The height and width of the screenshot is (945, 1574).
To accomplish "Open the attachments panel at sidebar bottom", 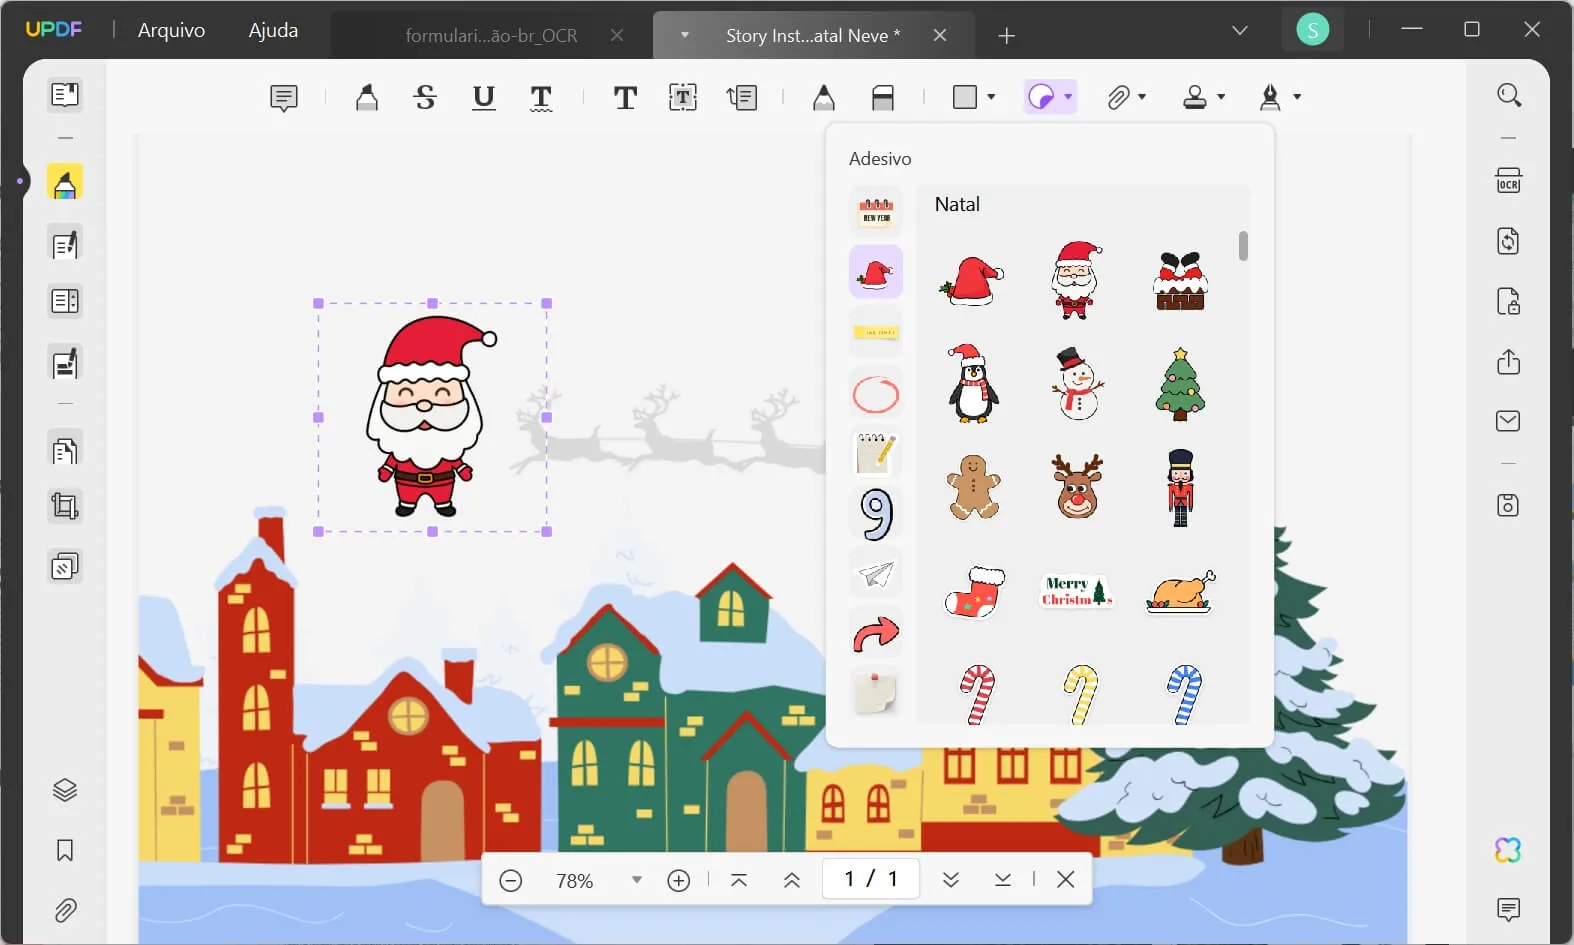I will tap(65, 911).
